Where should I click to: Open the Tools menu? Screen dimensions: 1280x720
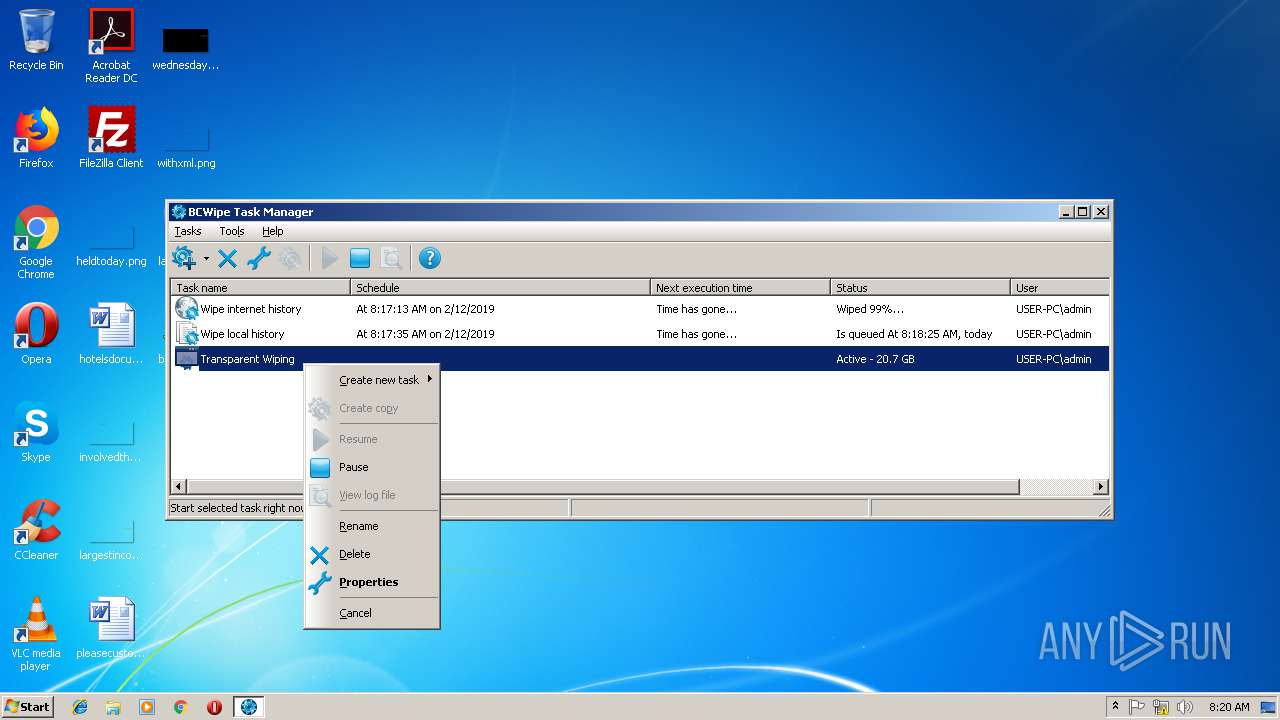click(232, 231)
